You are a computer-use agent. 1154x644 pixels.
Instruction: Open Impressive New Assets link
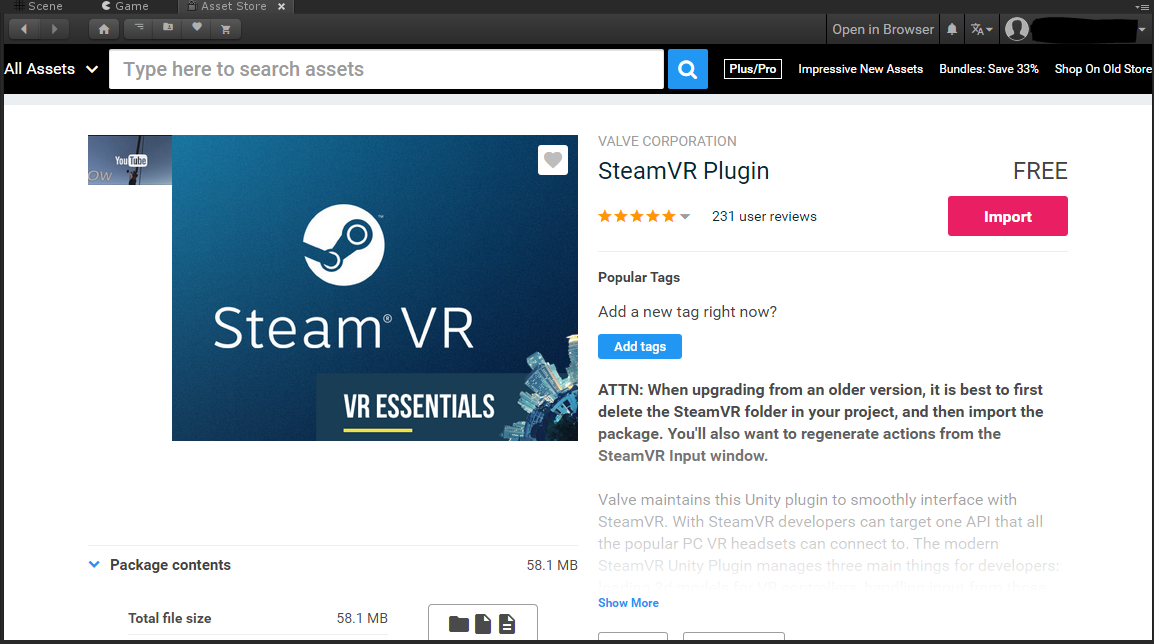tap(860, 69)
